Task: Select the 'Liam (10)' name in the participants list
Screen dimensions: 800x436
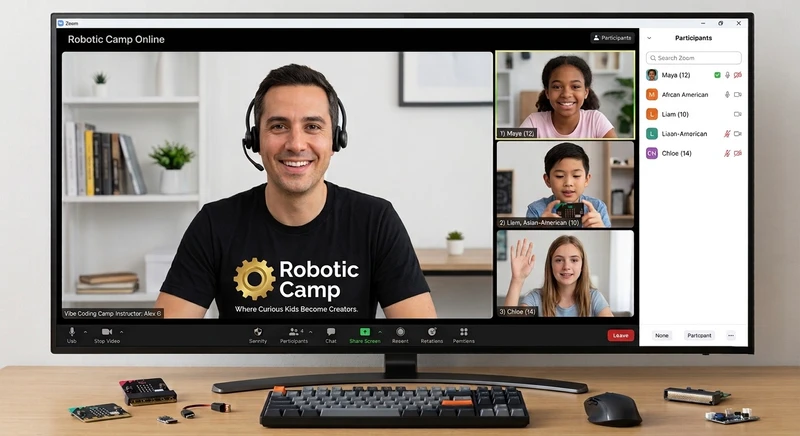Action: coord(675,114)
